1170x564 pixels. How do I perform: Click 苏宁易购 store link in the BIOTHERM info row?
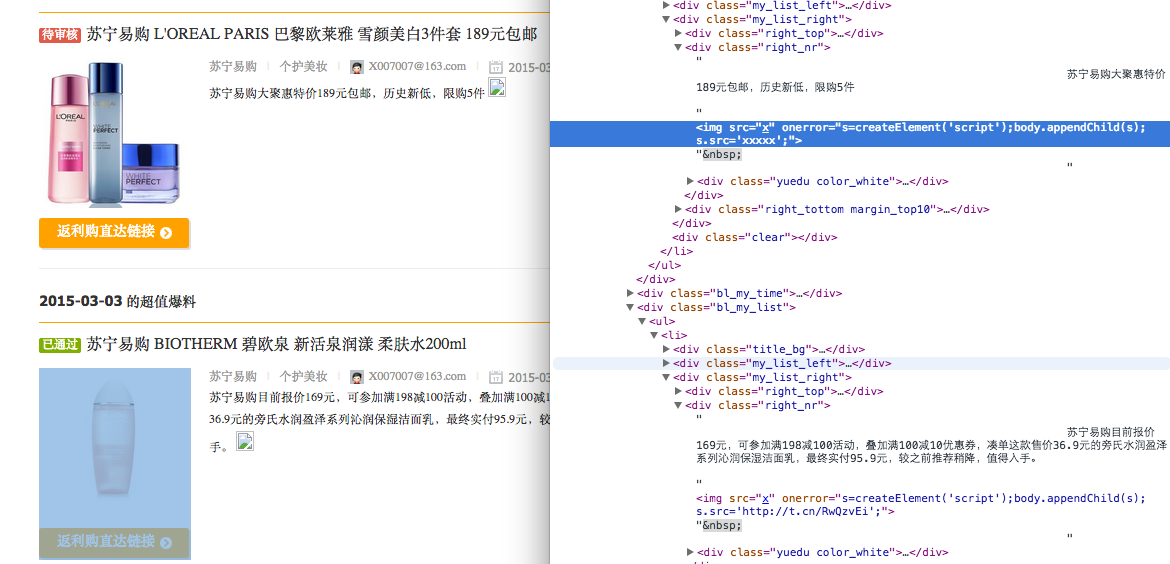tap(233, 376)
